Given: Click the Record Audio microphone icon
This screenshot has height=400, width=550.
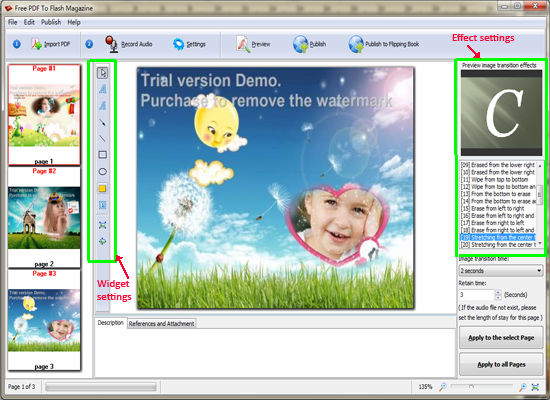Looking at the screenshot, I should tap(112, 44).
